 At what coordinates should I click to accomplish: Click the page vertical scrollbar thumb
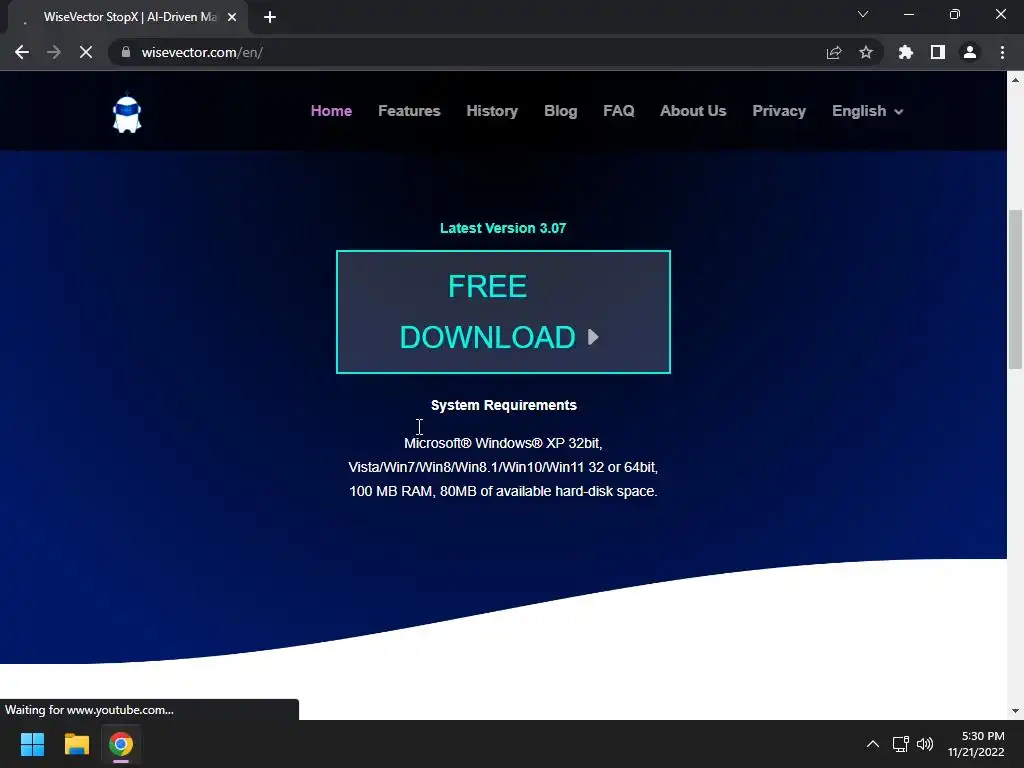tap(1015, 289)
